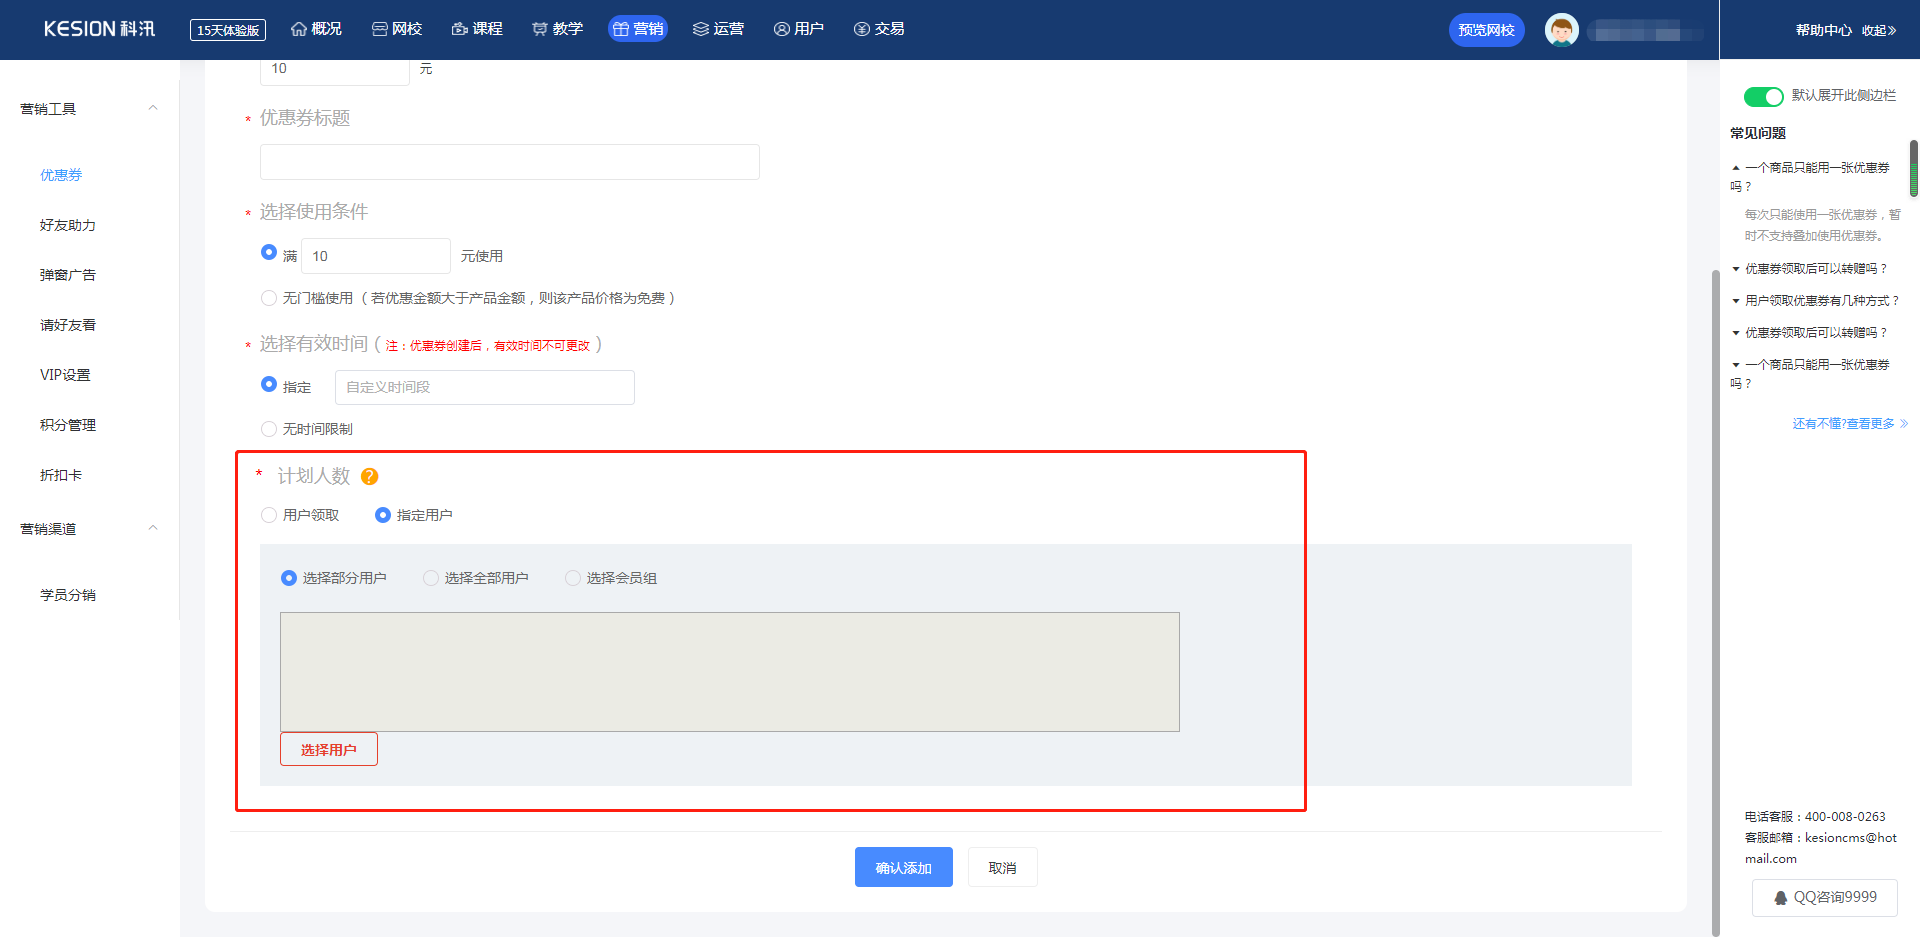Expand FAQ 用户领取优惠券有几种方式
The height and width of the screenshot is (937, 1920).
pyautogui.click(x=1820, y=301)
